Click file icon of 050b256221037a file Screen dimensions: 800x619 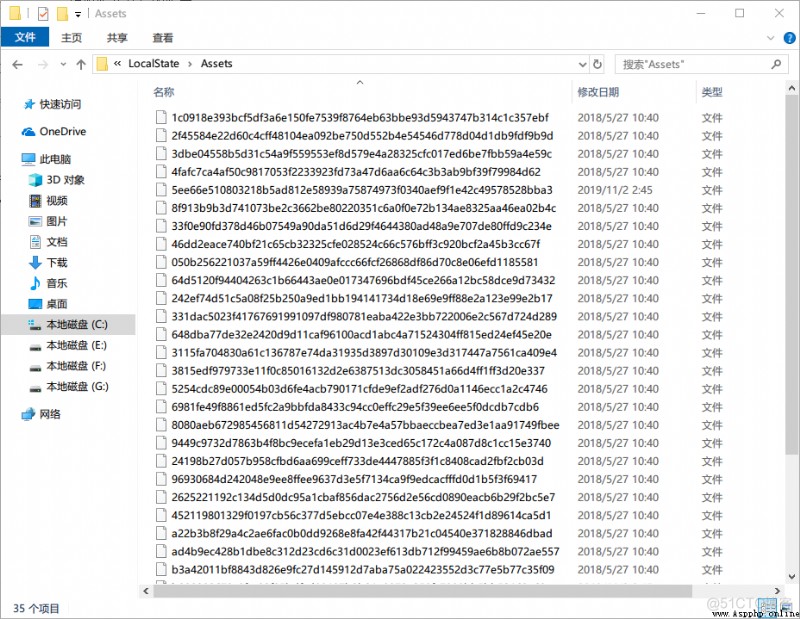coord(161,262)
